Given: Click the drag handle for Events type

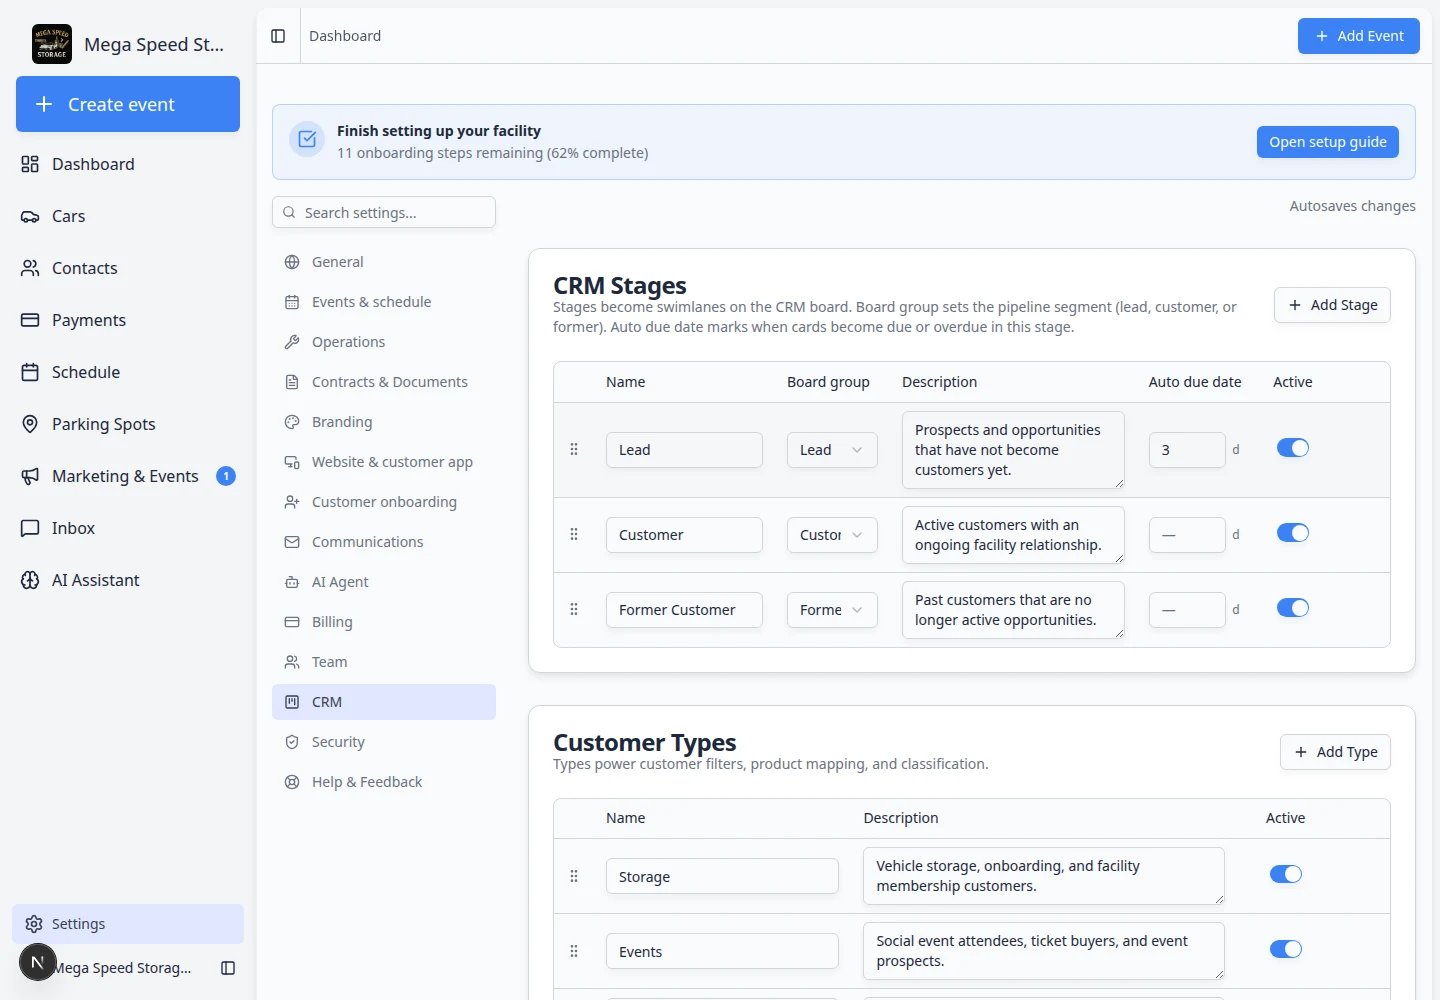Looking at the screenshot, I should click(574, 951).
